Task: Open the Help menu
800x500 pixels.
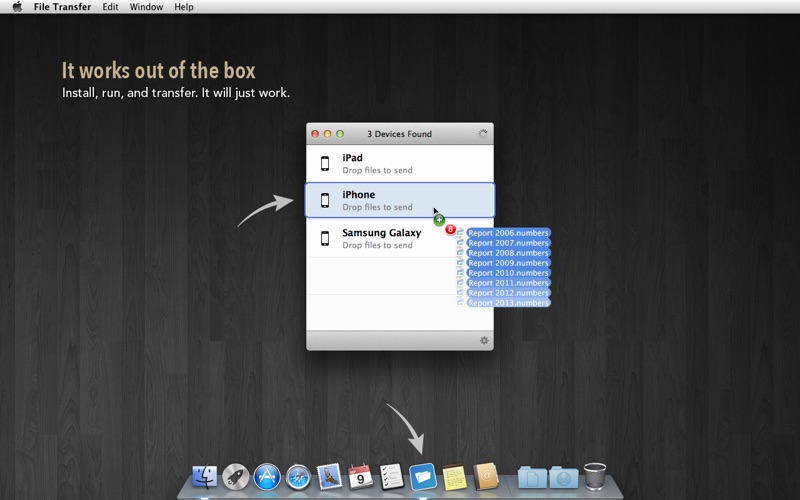Action: (x=184, y=7)
